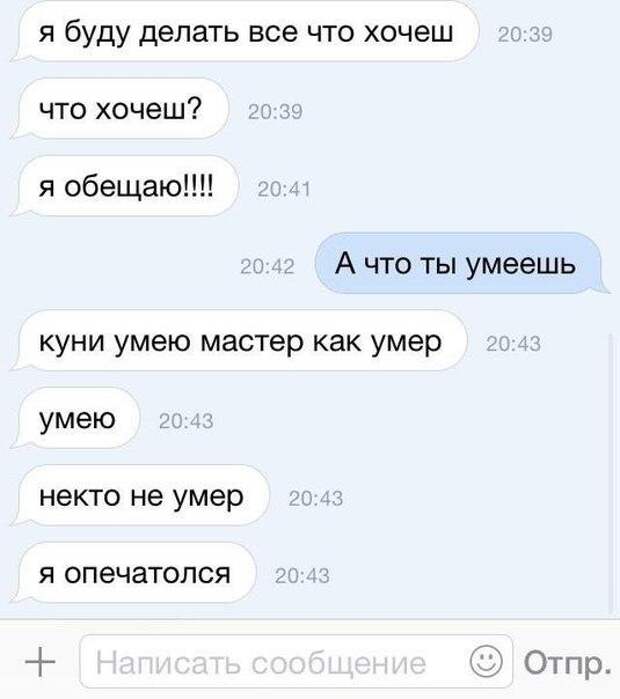Tap the 'я опечатолся' message bubble
The height and width of the screenshot is (699, 620).
(134, 573)
